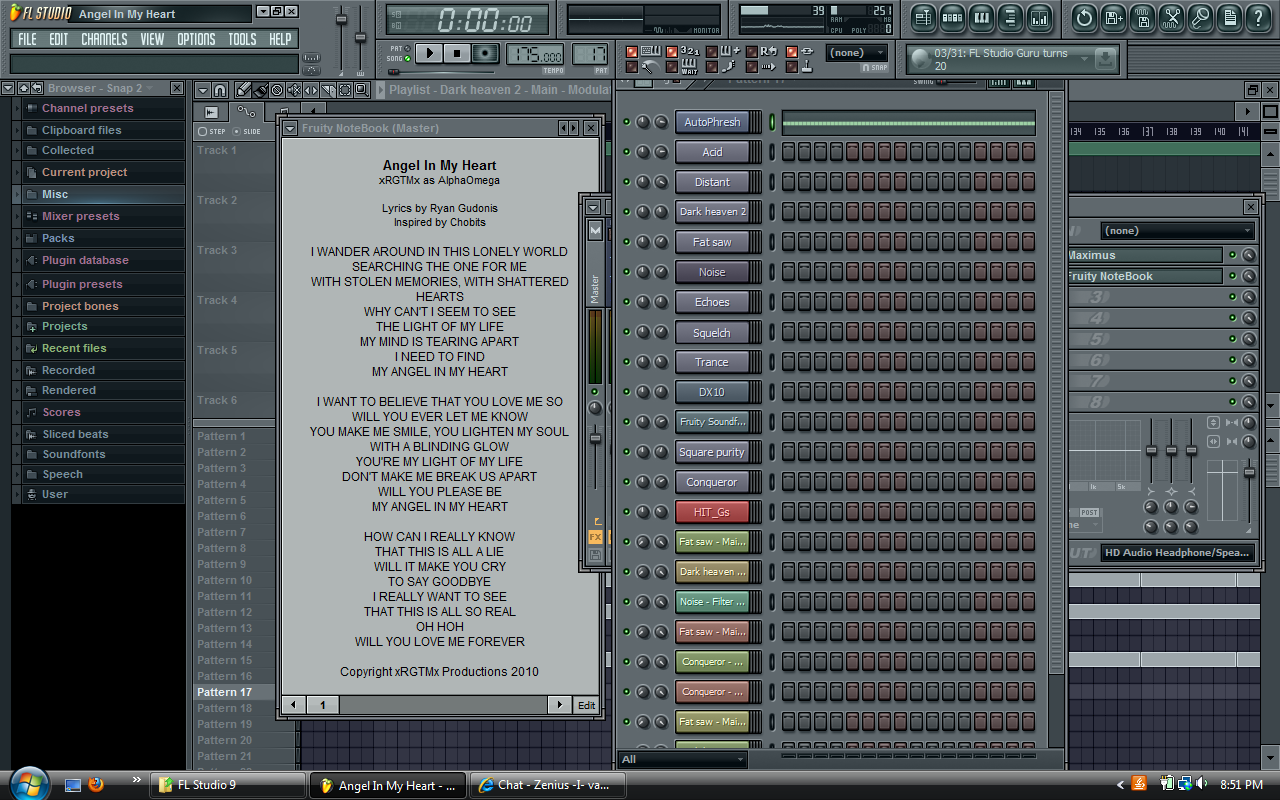Click the 175.000 tempo display
This screenshot has height=800, width=1280.
click(535, 54)
